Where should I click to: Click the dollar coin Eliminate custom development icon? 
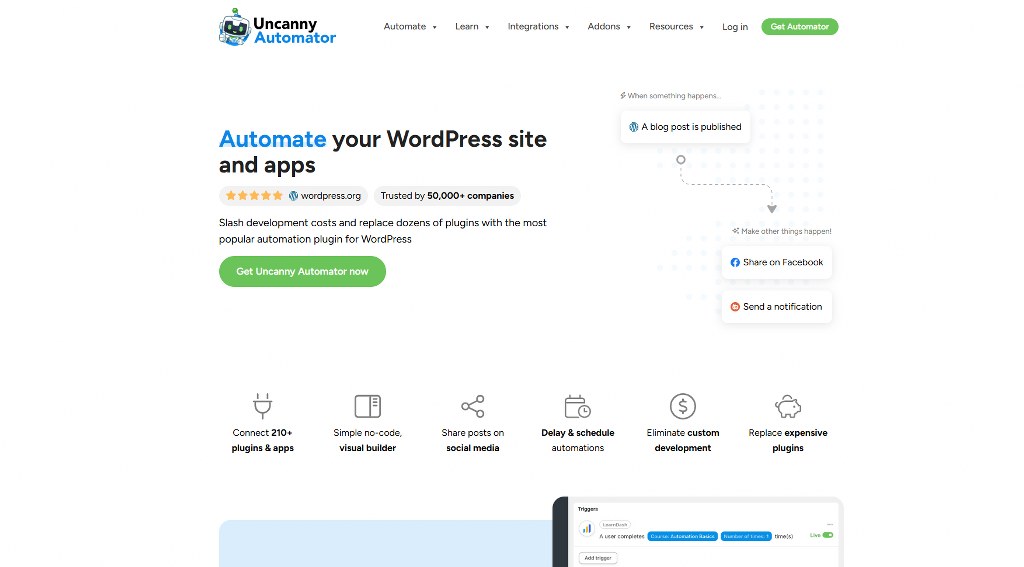click(683, 406)
